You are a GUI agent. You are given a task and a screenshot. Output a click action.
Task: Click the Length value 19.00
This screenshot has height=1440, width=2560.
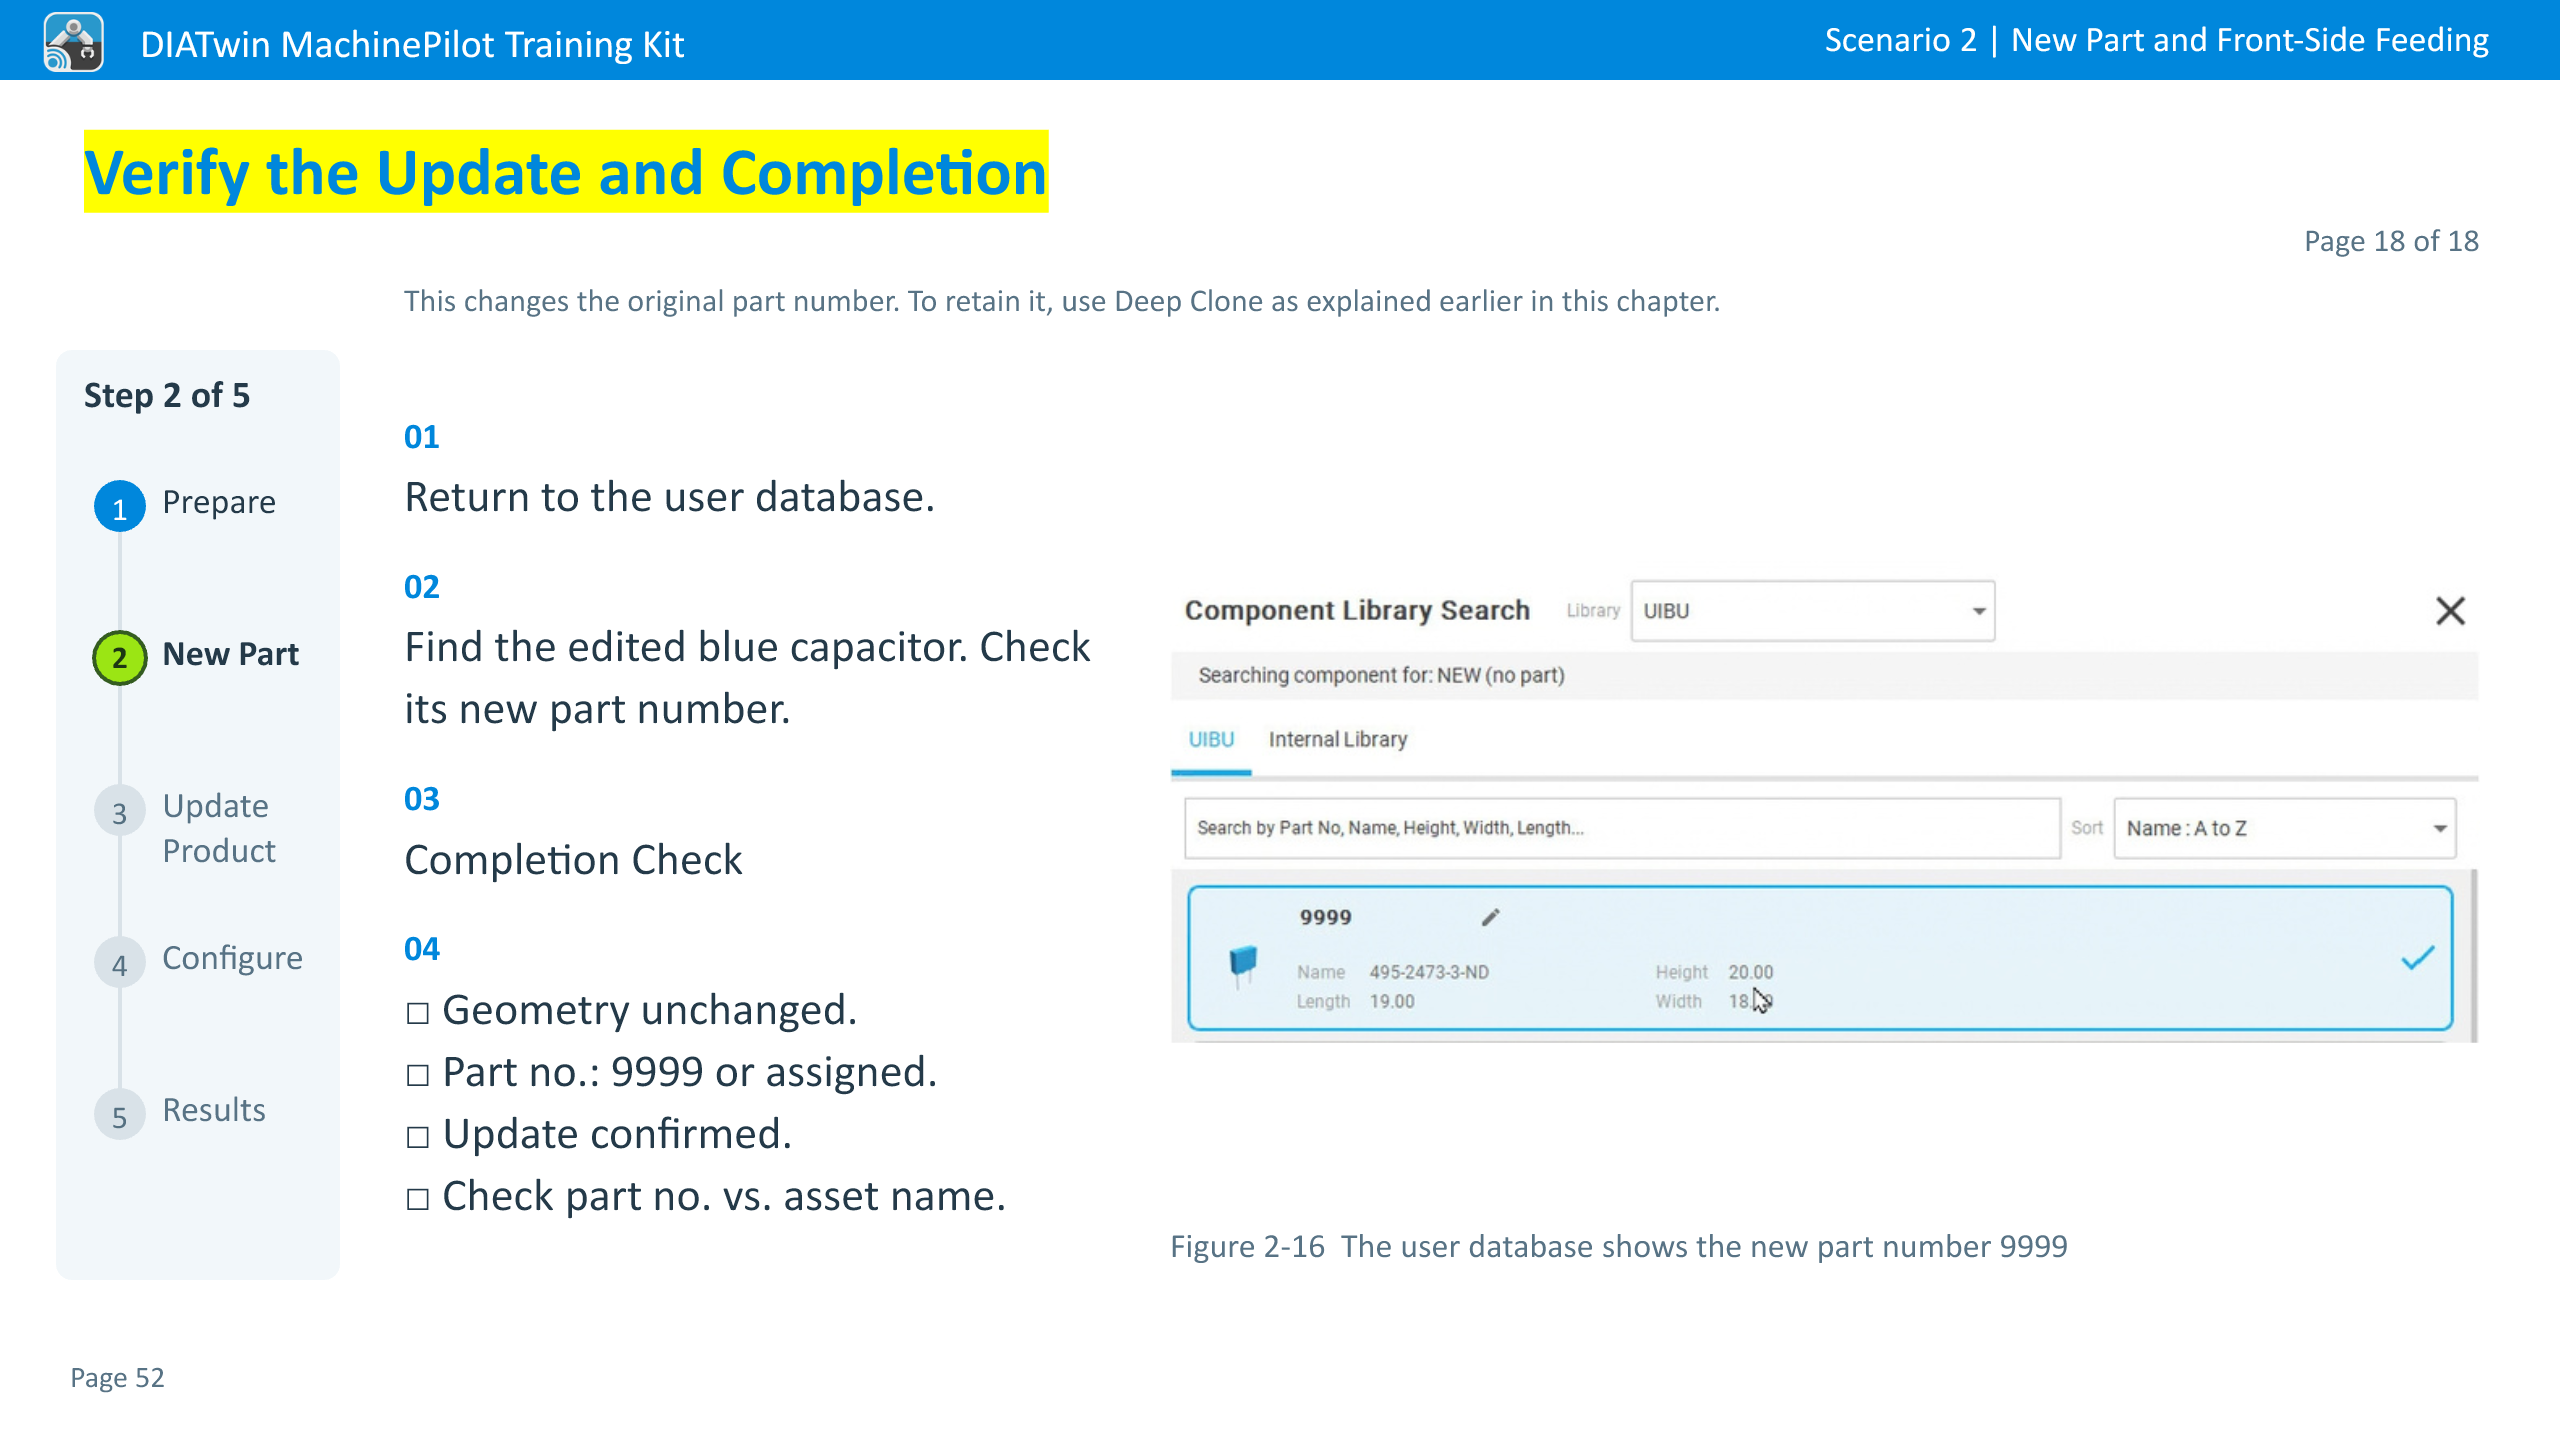click(1392, 1001)
